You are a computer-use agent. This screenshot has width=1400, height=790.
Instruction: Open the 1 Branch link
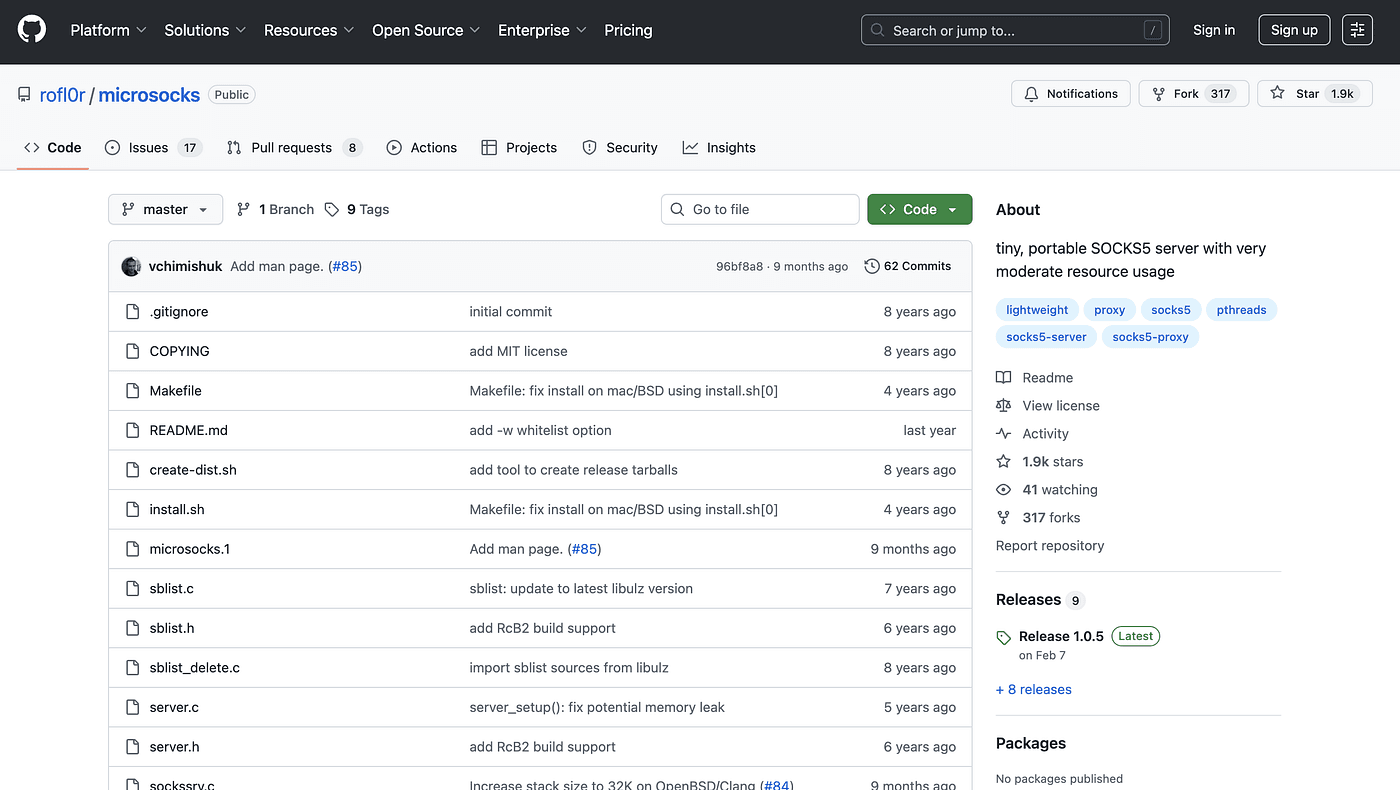(x=276, y=210)
